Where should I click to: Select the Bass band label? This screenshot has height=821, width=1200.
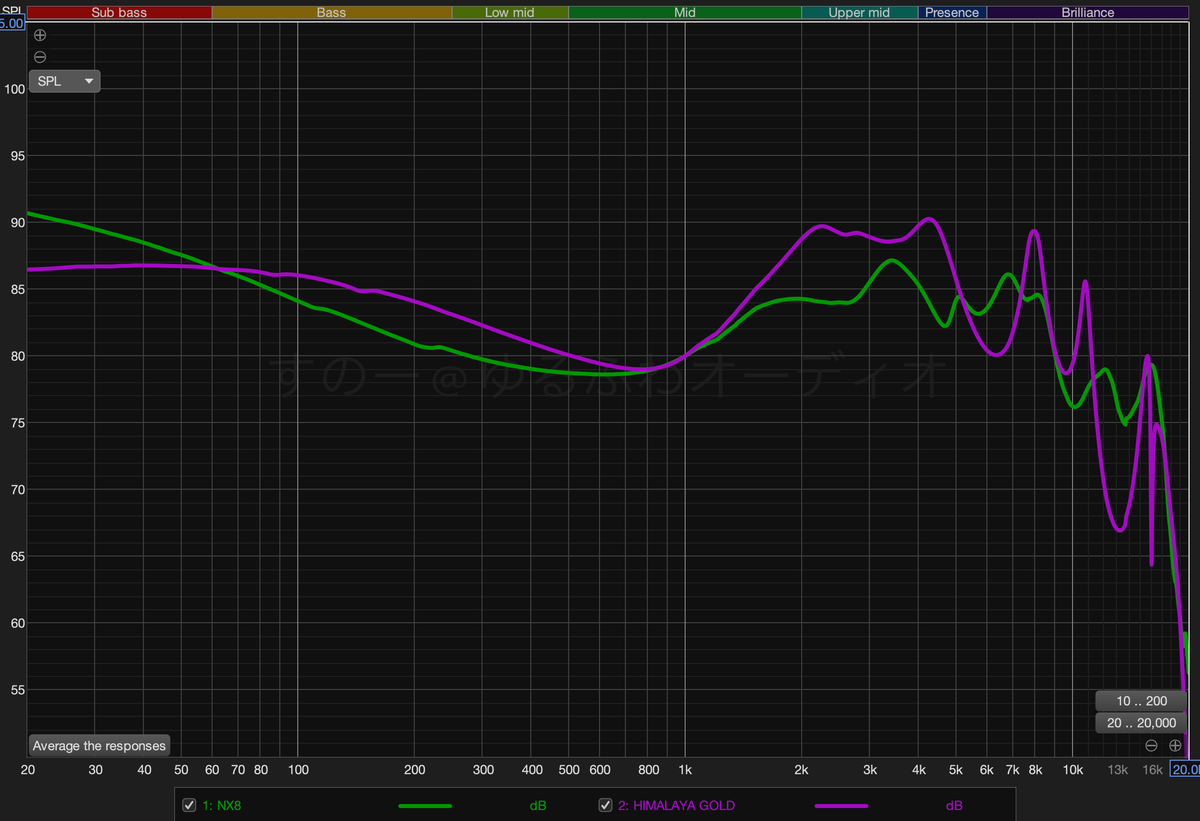331,13
